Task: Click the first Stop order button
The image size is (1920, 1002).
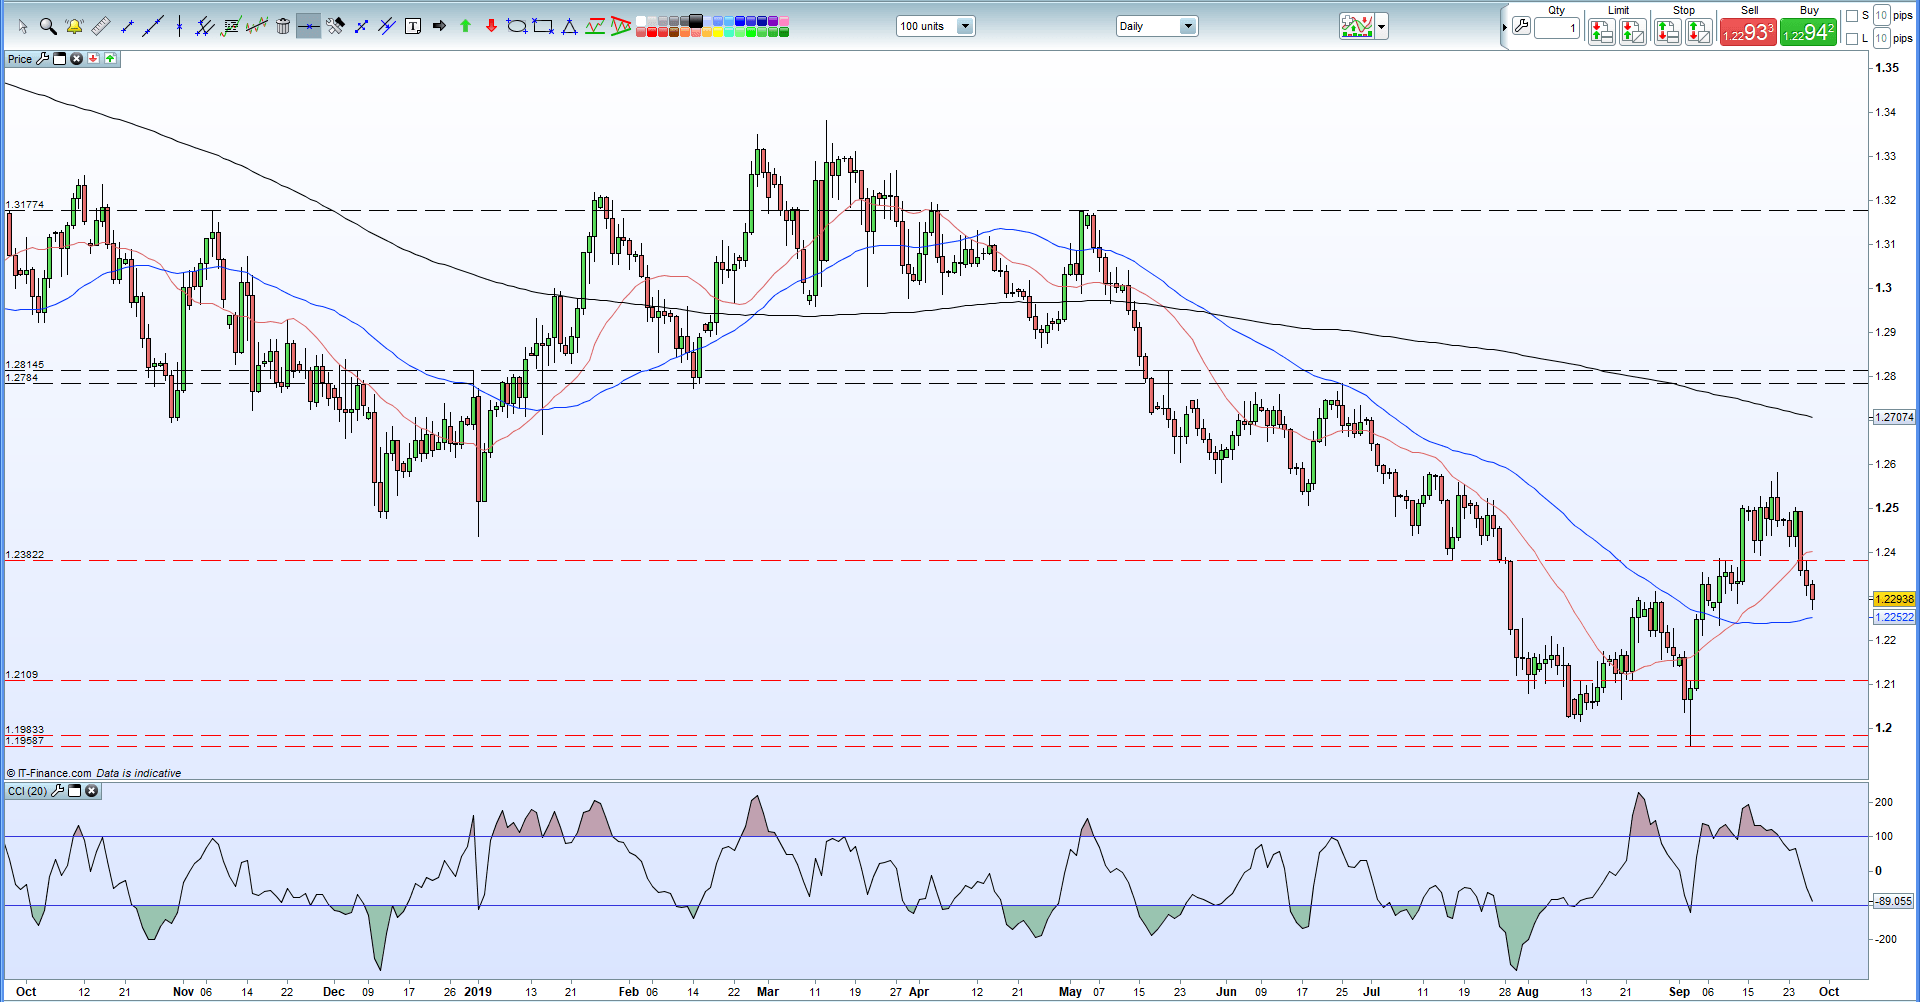Action: [x=1667, y=32]
